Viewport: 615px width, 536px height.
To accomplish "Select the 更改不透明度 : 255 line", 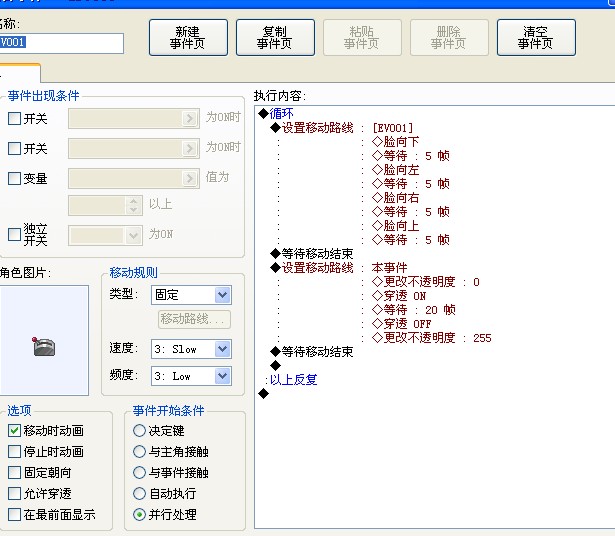I will 432,338.
